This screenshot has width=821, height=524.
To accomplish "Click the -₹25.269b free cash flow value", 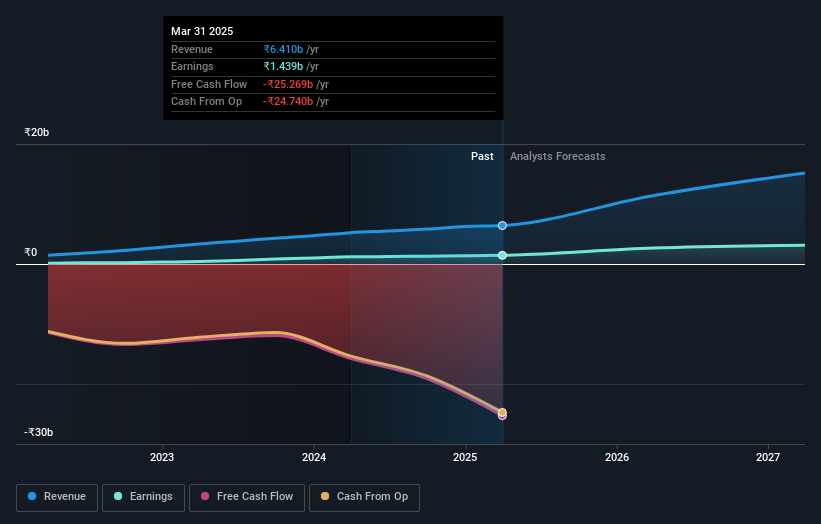I will 288,84.
